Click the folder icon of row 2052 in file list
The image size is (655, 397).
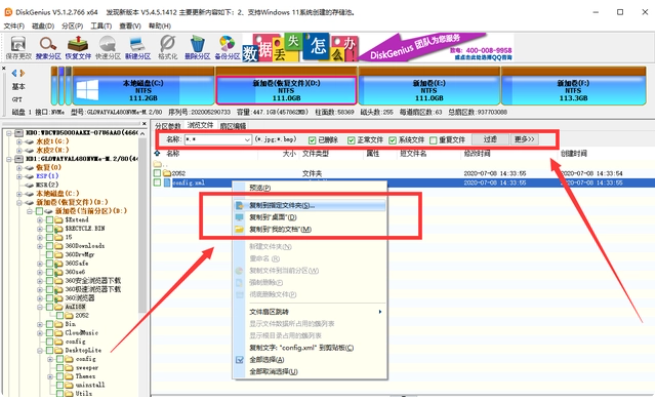tap(167, 173)
